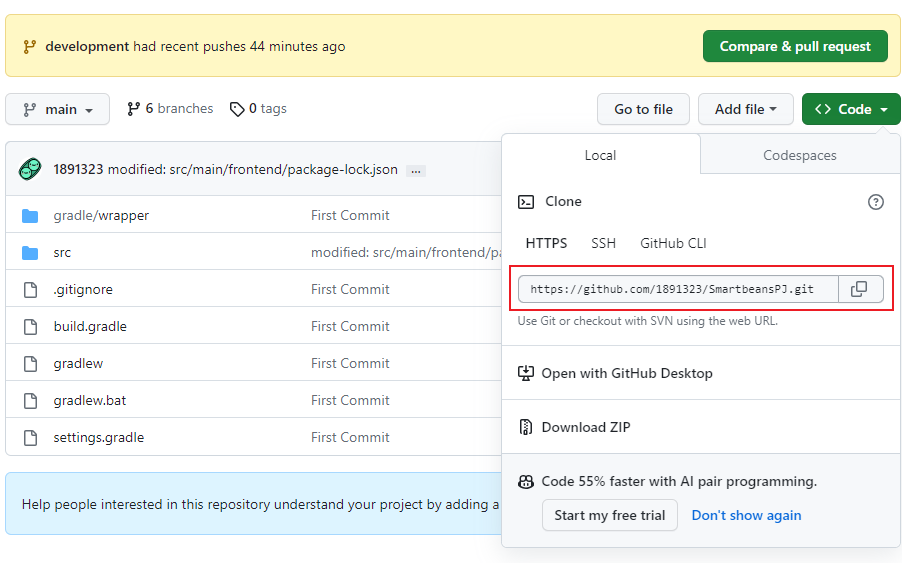Click Download ZIP

point(586,427)
